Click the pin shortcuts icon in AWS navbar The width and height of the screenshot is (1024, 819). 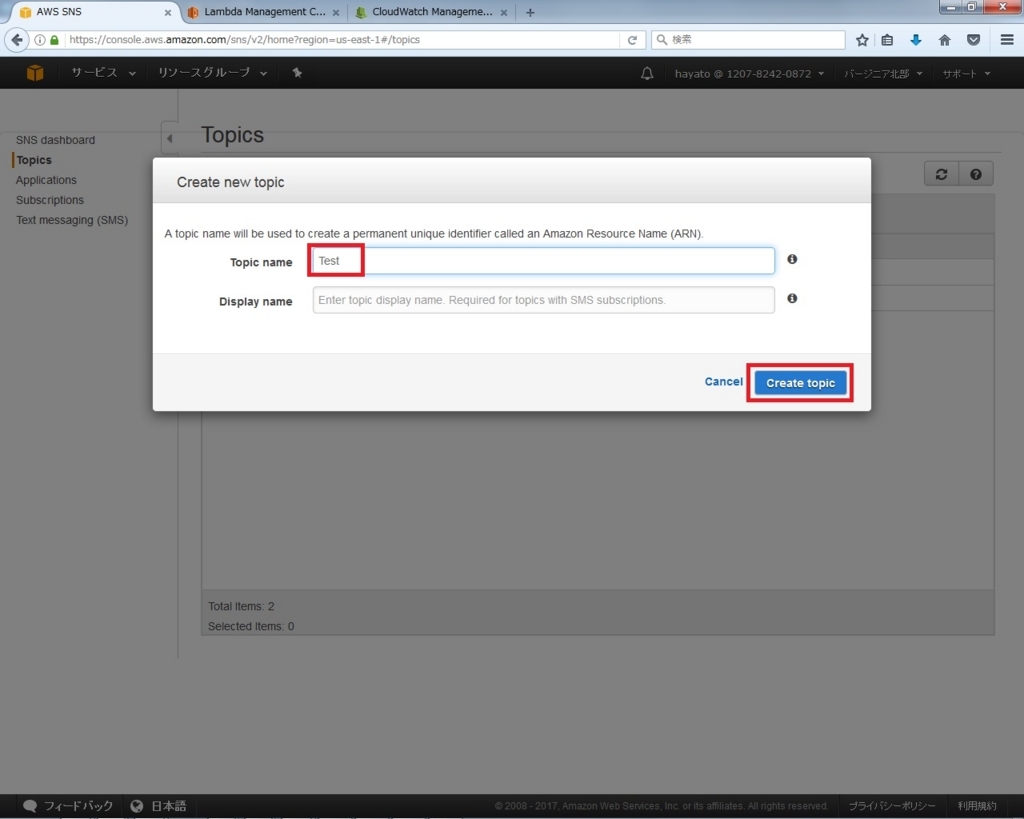[297, 72]
